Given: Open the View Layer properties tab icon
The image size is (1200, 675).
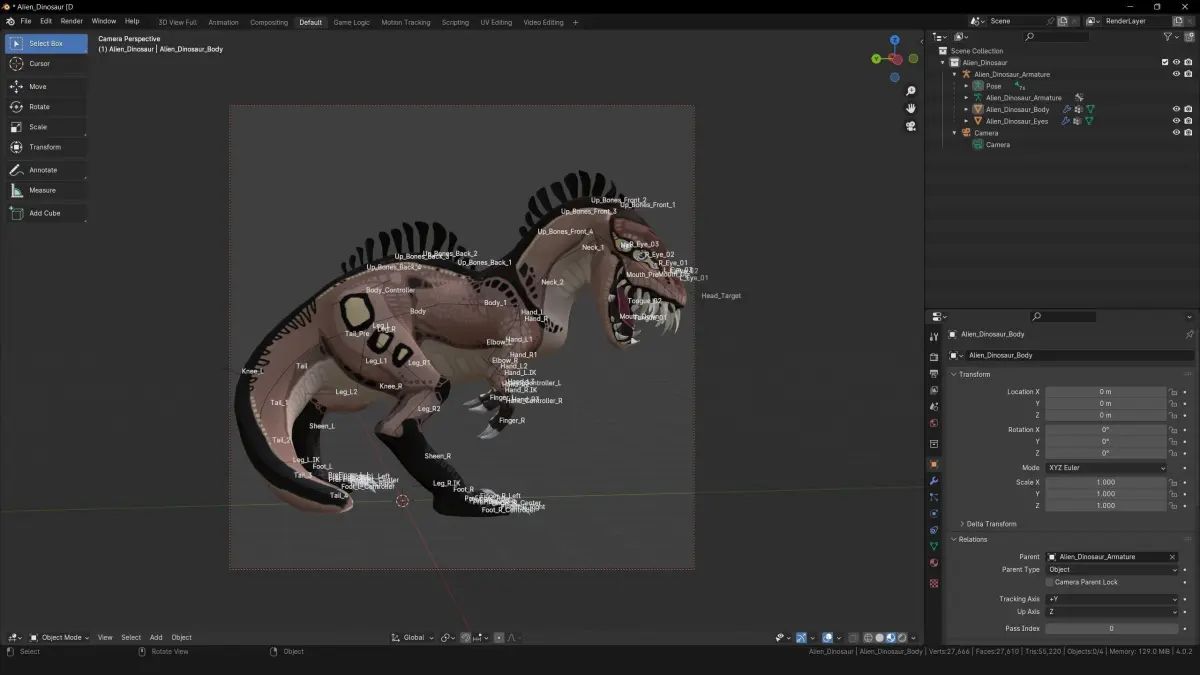Looking at the screenshot, I should point(934,390).
